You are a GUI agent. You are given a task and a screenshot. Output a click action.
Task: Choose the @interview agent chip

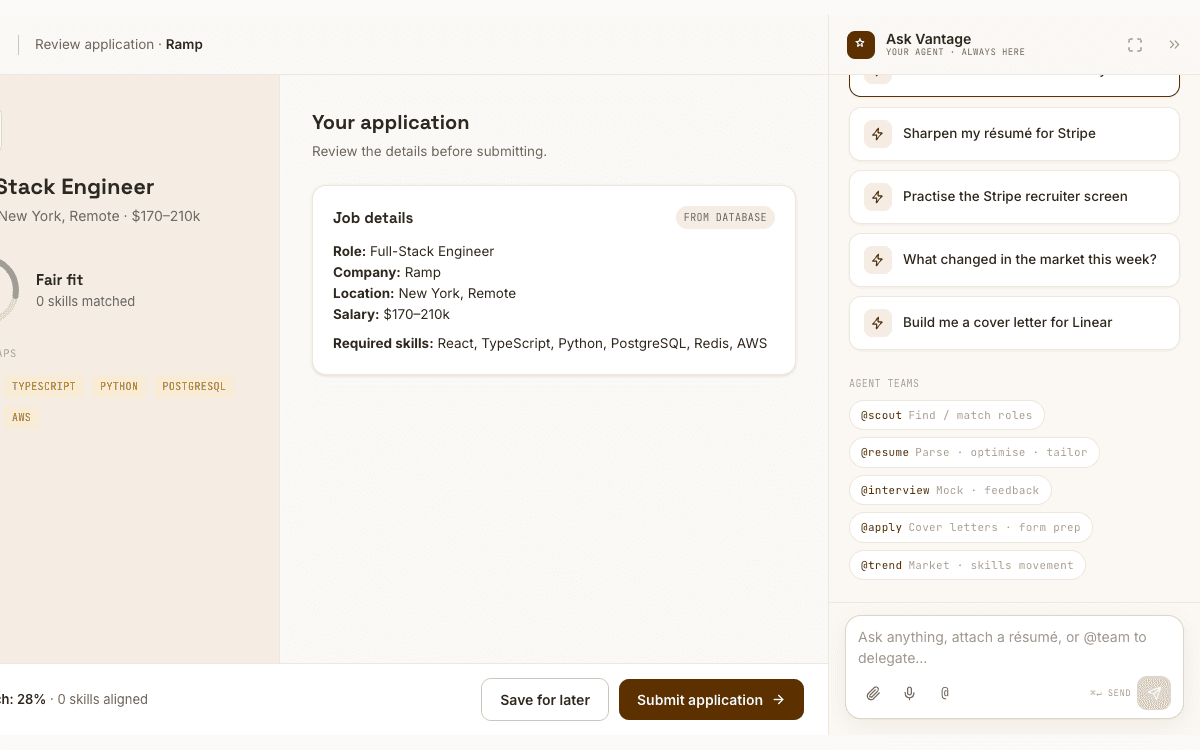pyautogui.click(x=950, y=490)
